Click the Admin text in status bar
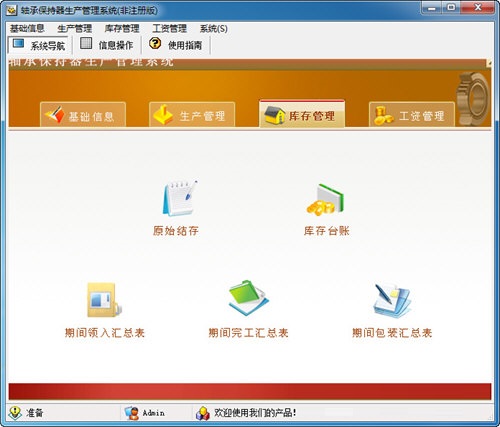 click(154, 413)
